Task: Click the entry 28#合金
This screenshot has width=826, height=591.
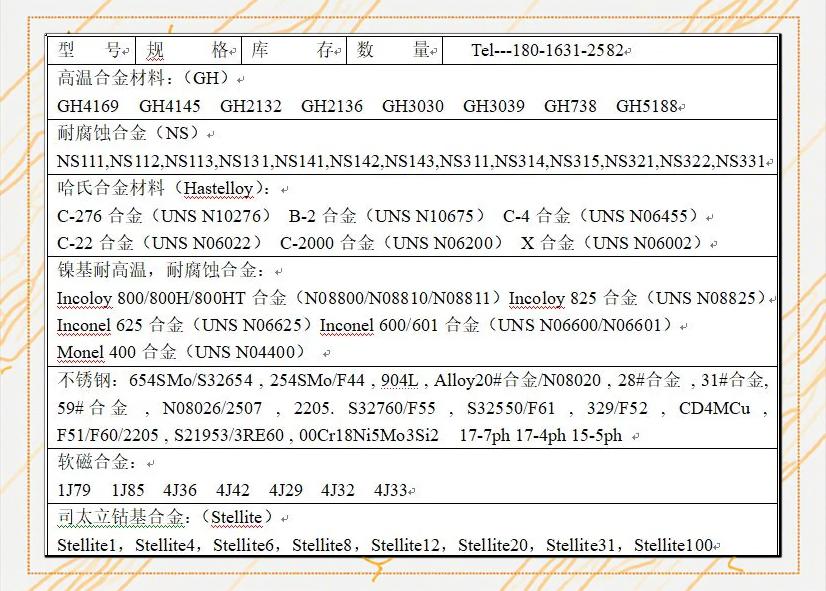Action: click(649, 380)
